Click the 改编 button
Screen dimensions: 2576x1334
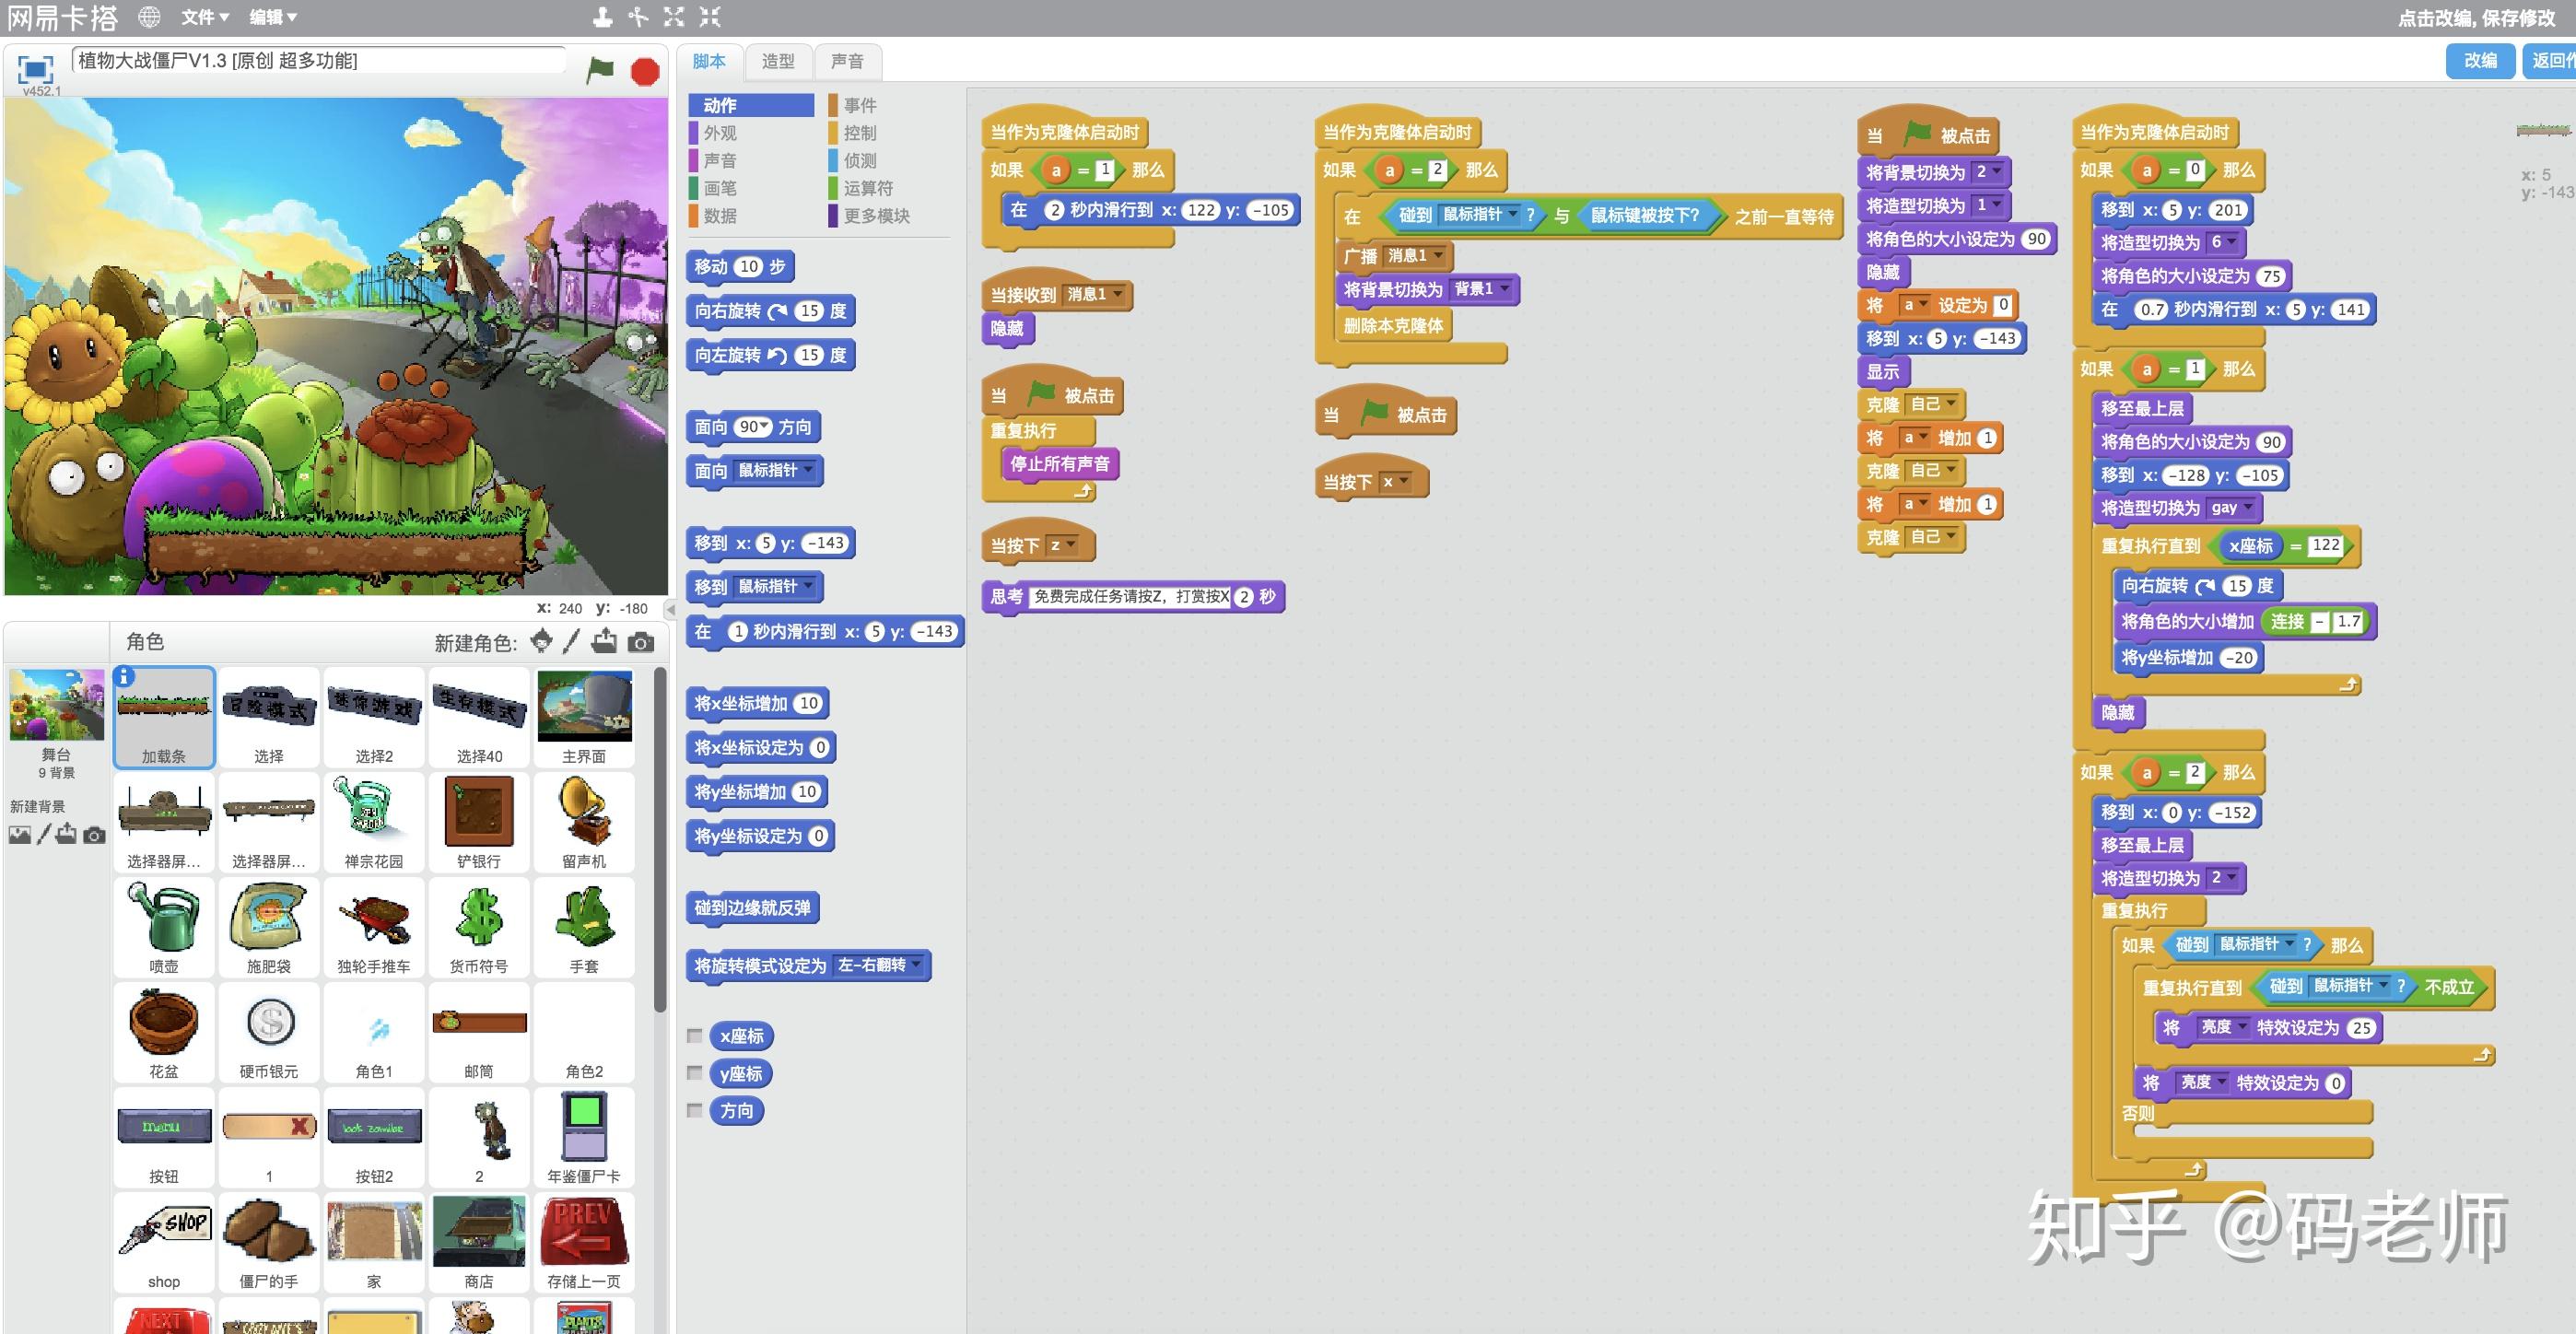pyautogui.click(x=2480, y=60)
